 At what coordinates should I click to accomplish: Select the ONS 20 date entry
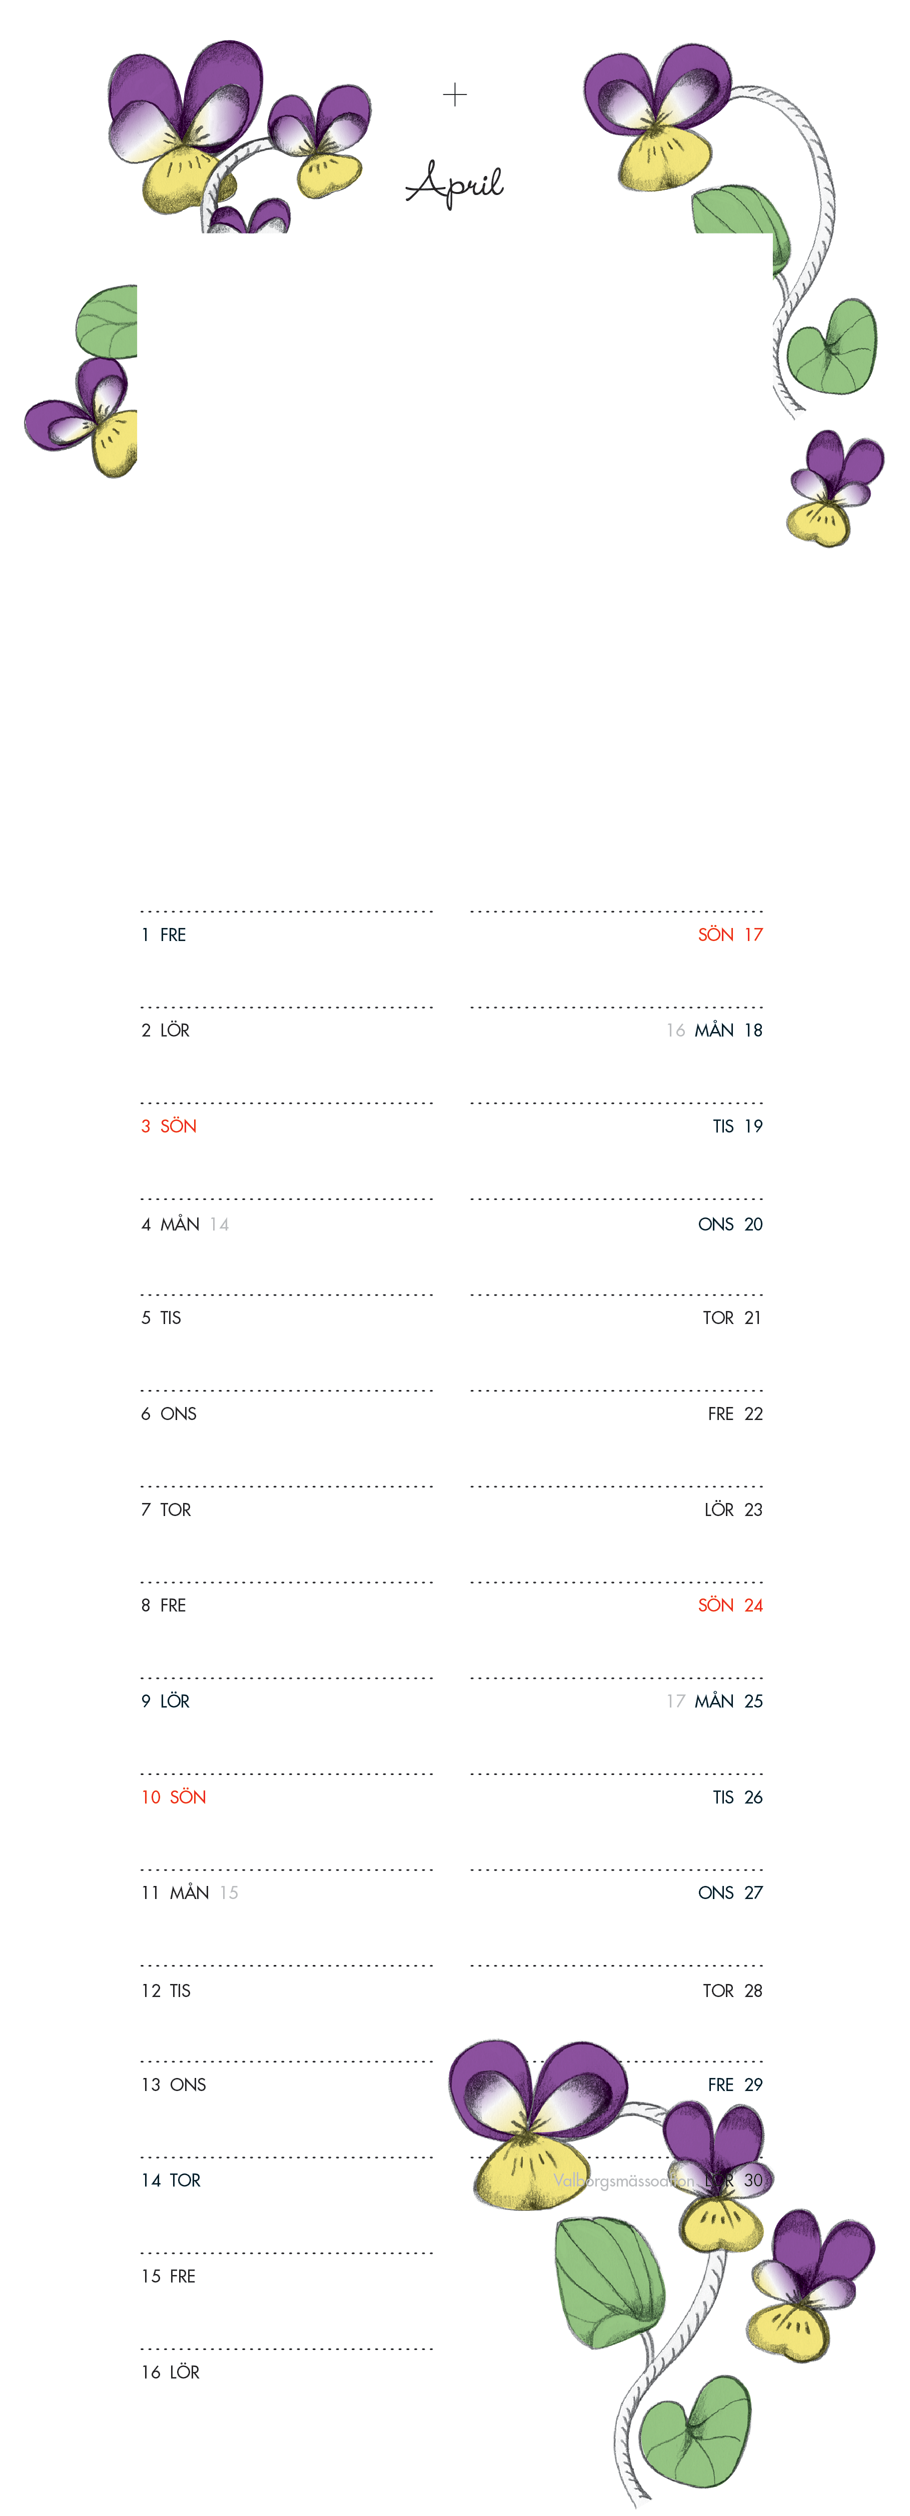tap(730, 1224)
